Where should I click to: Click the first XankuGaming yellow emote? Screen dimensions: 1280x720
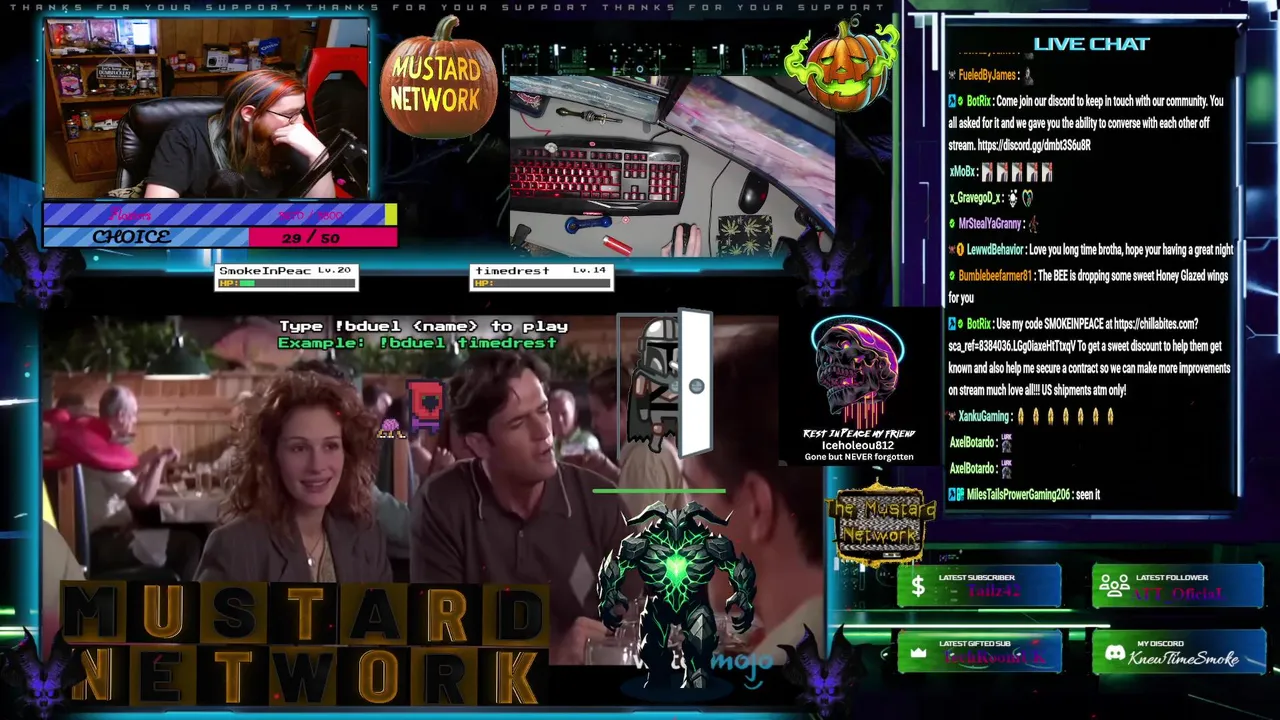(1019, 416)
